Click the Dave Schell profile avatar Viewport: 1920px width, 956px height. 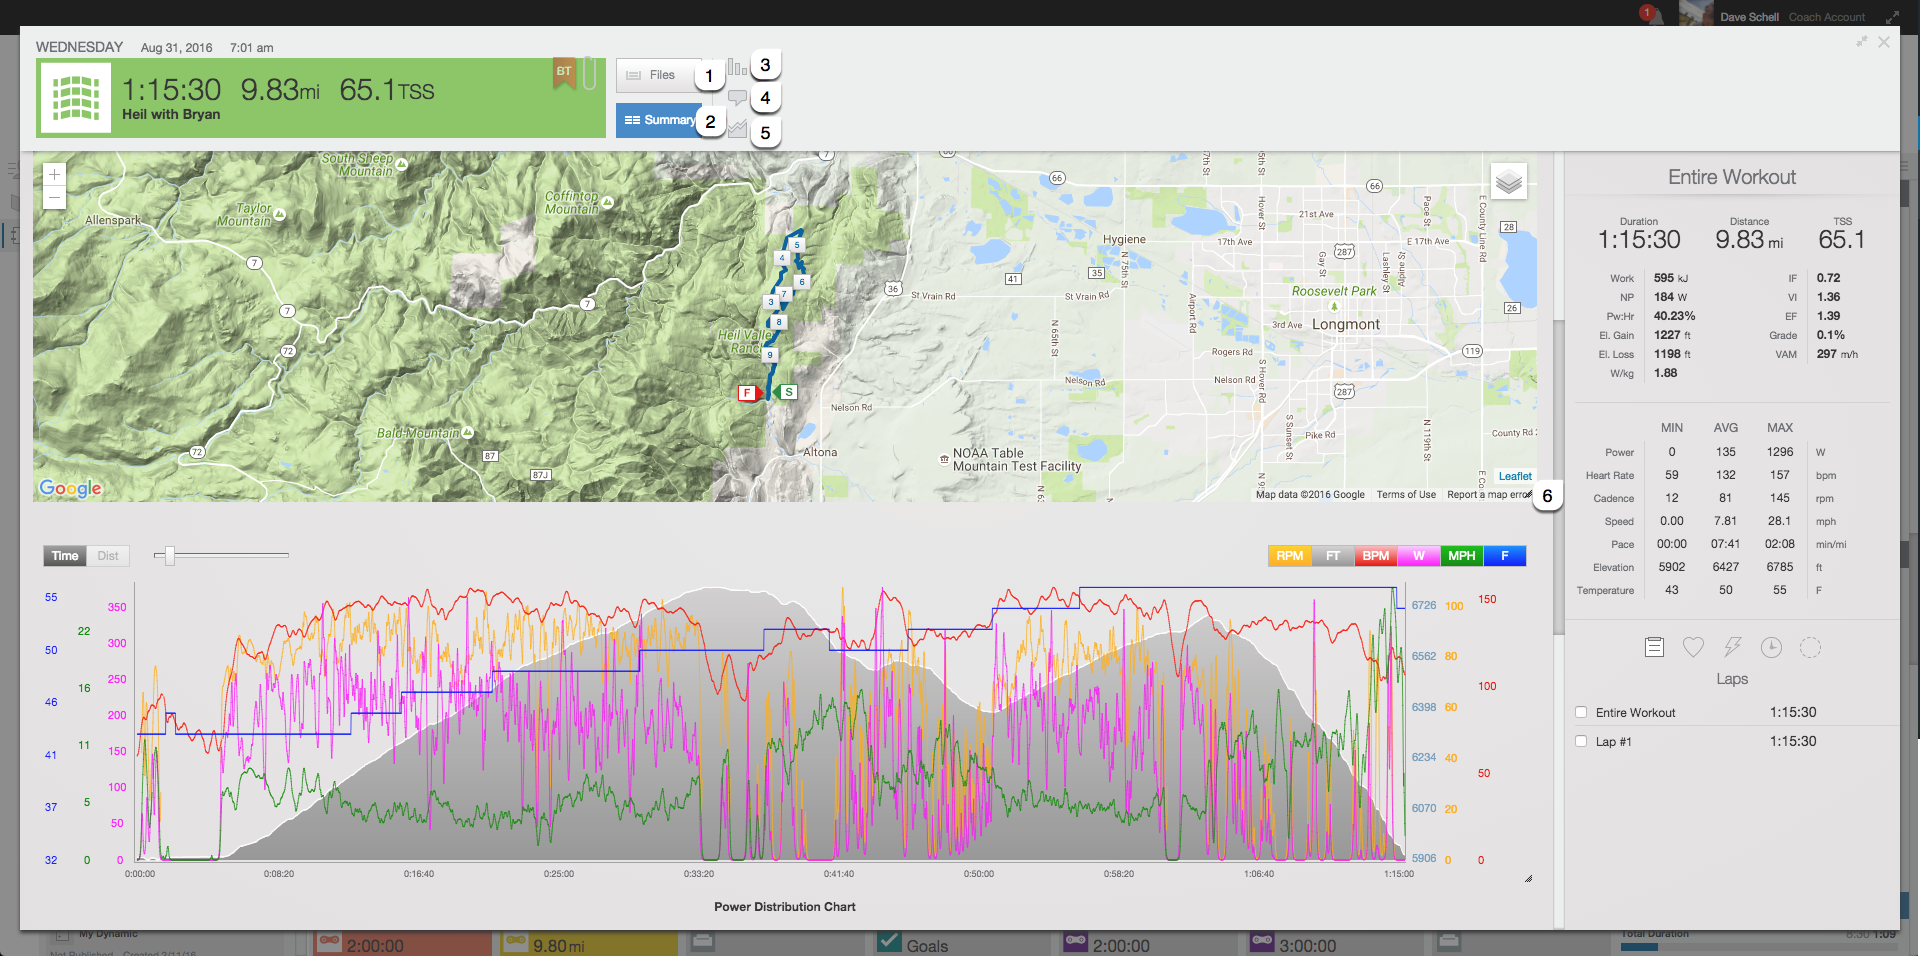tap(1696, 13)
